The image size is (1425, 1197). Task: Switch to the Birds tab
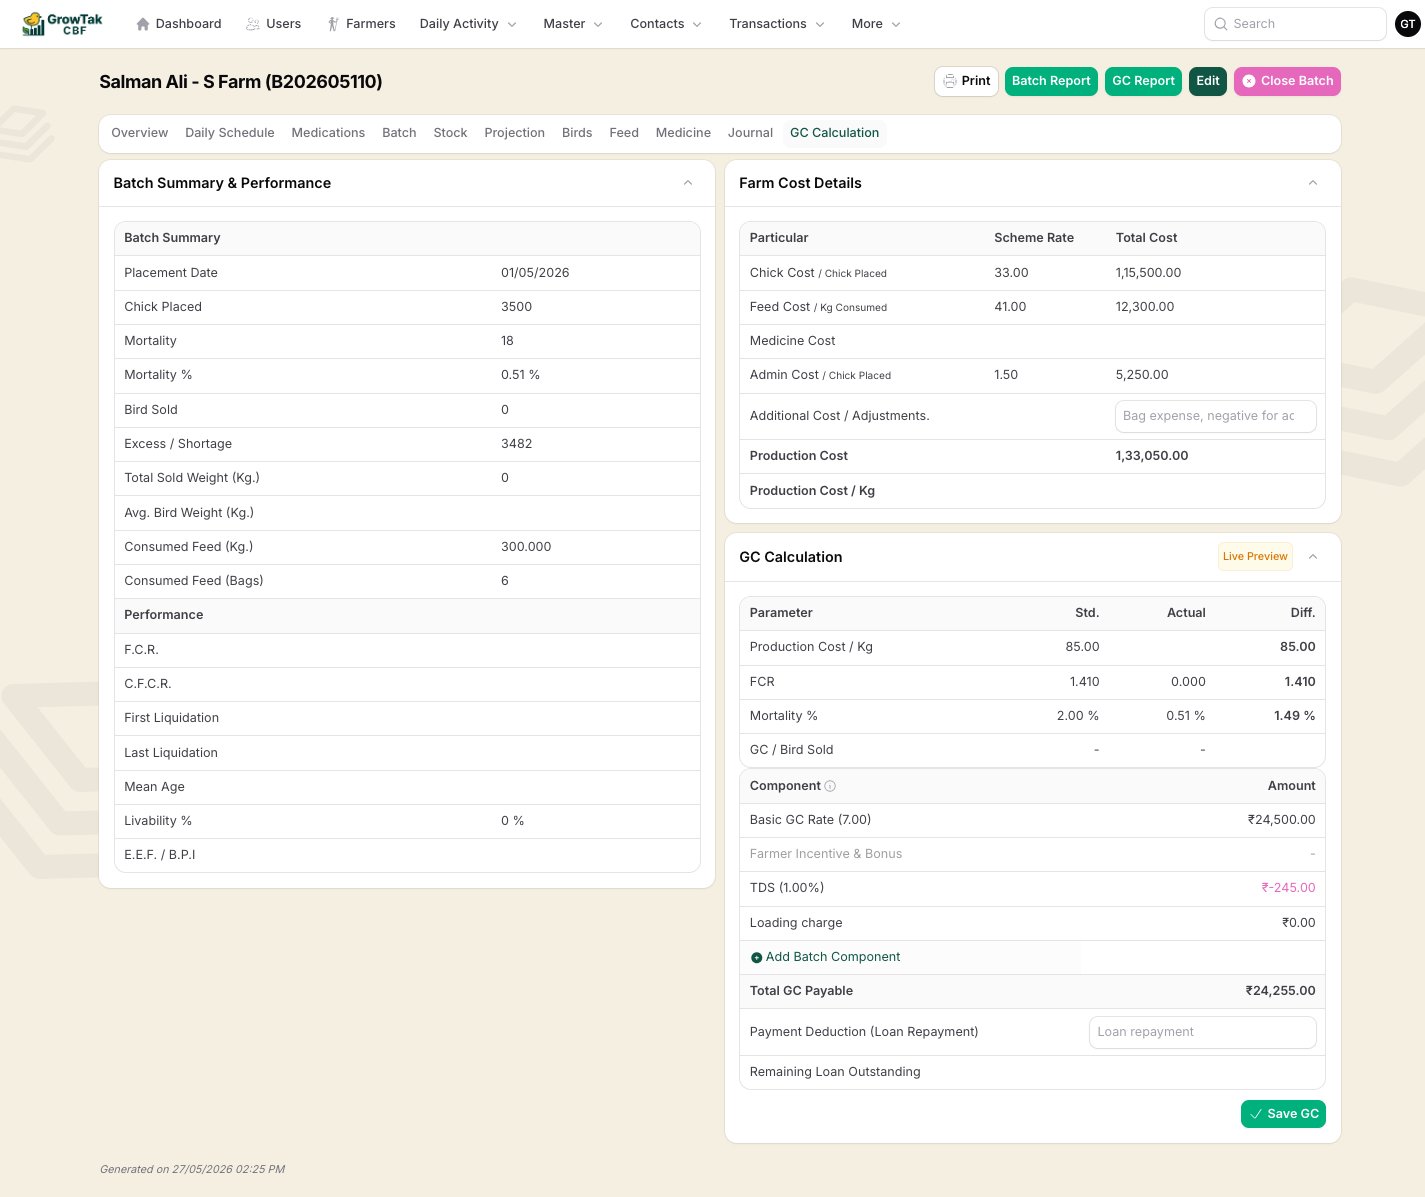point(577,133)
